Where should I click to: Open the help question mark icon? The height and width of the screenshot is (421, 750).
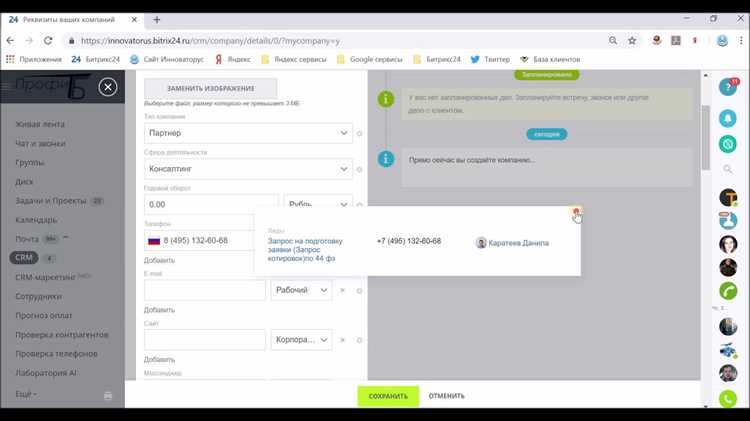pyautogui.click(x=728, y=87)
